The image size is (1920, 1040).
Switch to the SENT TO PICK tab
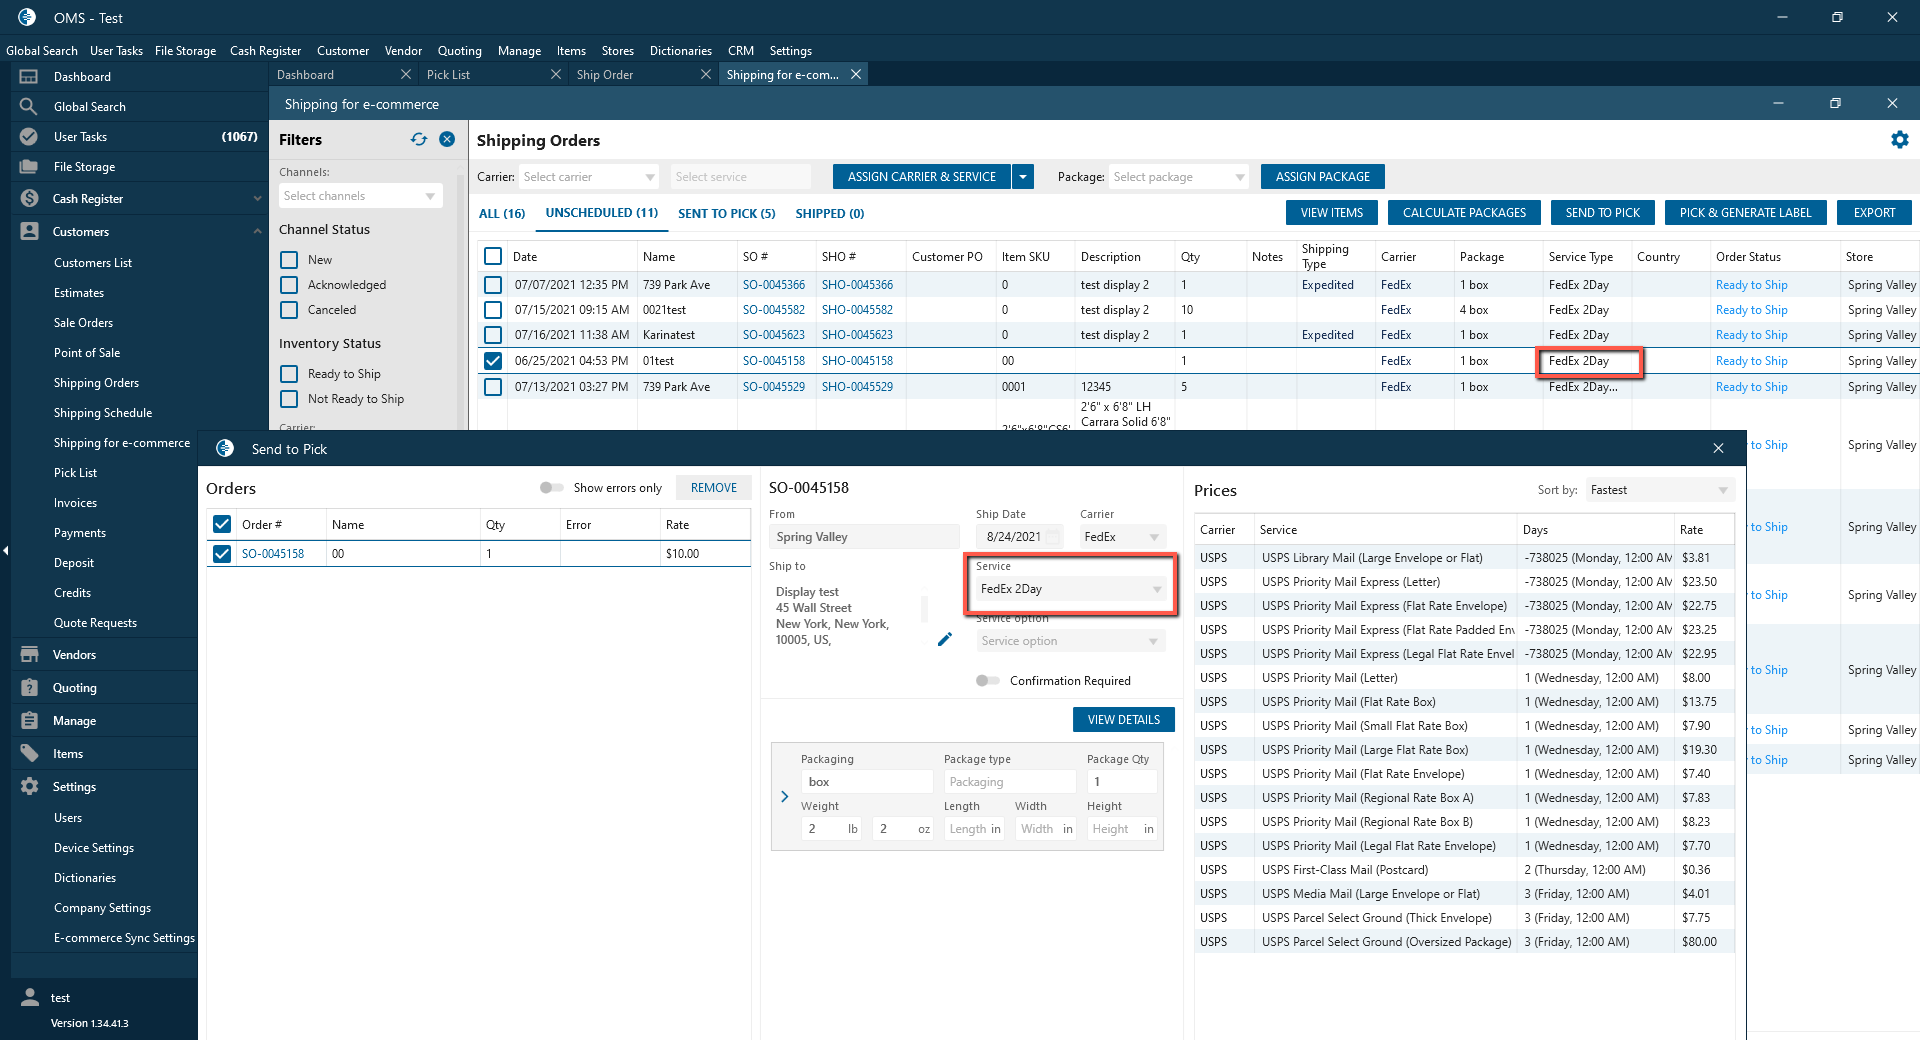[x=726, y=214]
